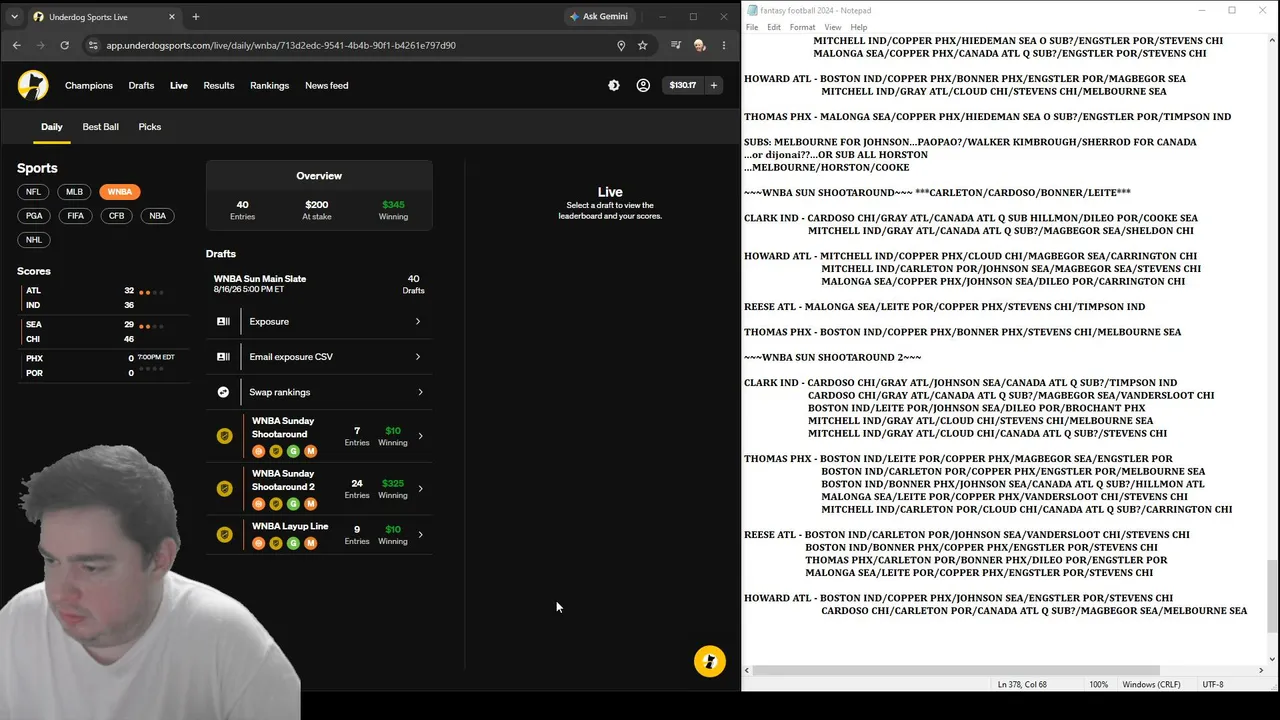Select the PGA sport filter
Screen dimensions: 1280x720
(34, 216)
